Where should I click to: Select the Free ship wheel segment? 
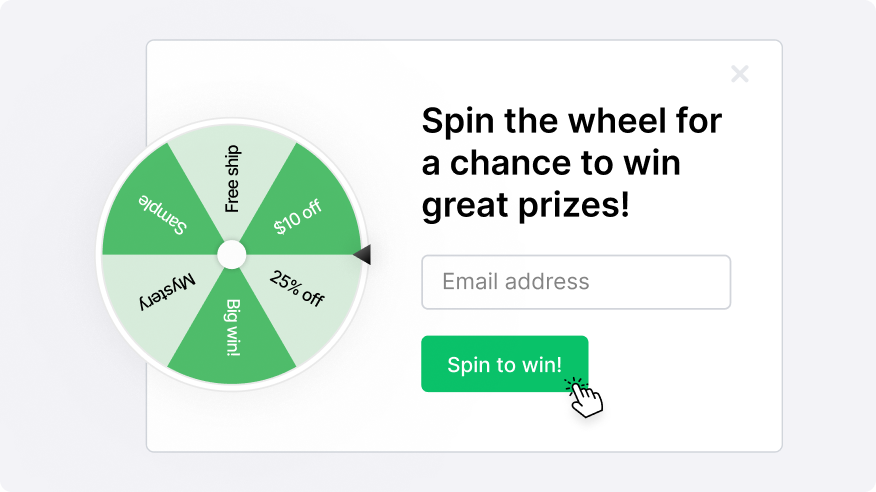click(231, 179)
